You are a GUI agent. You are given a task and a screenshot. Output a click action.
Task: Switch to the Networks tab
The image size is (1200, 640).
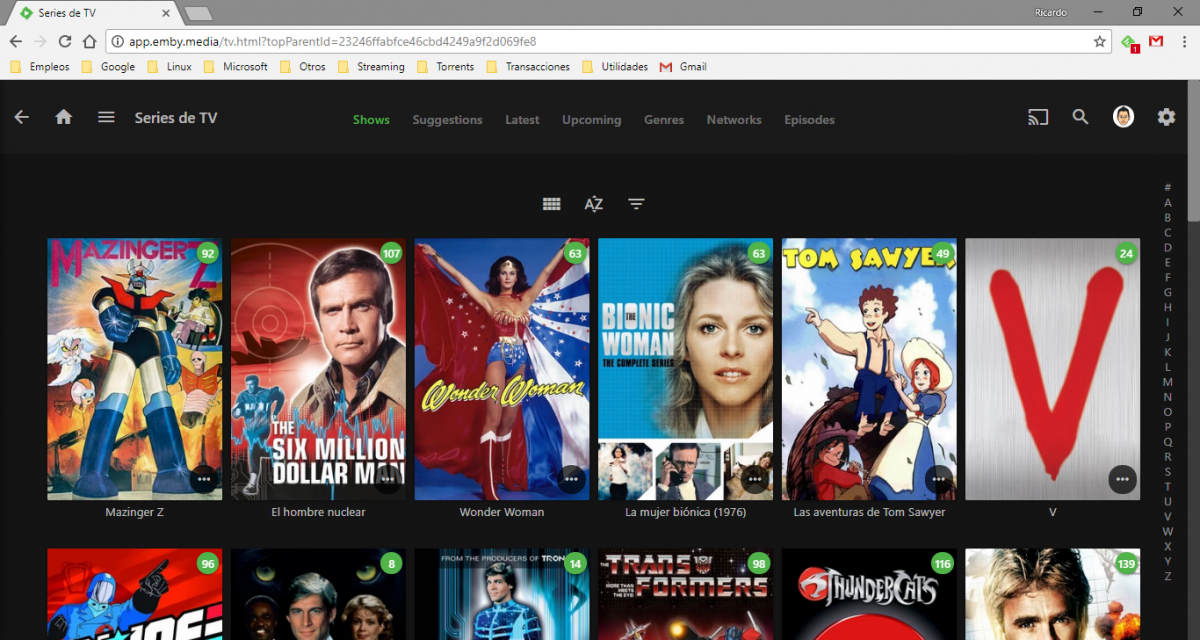(x=734, y=119)
